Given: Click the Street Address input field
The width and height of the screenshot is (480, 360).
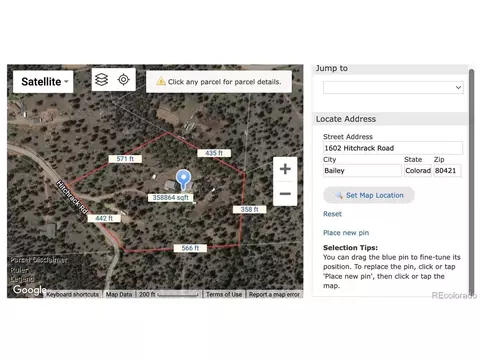Looking at the screenshot, I should pos(393,148).
